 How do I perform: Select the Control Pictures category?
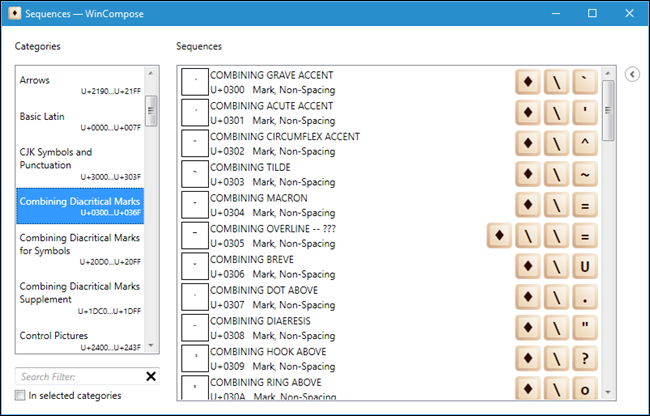pos(80,341)
